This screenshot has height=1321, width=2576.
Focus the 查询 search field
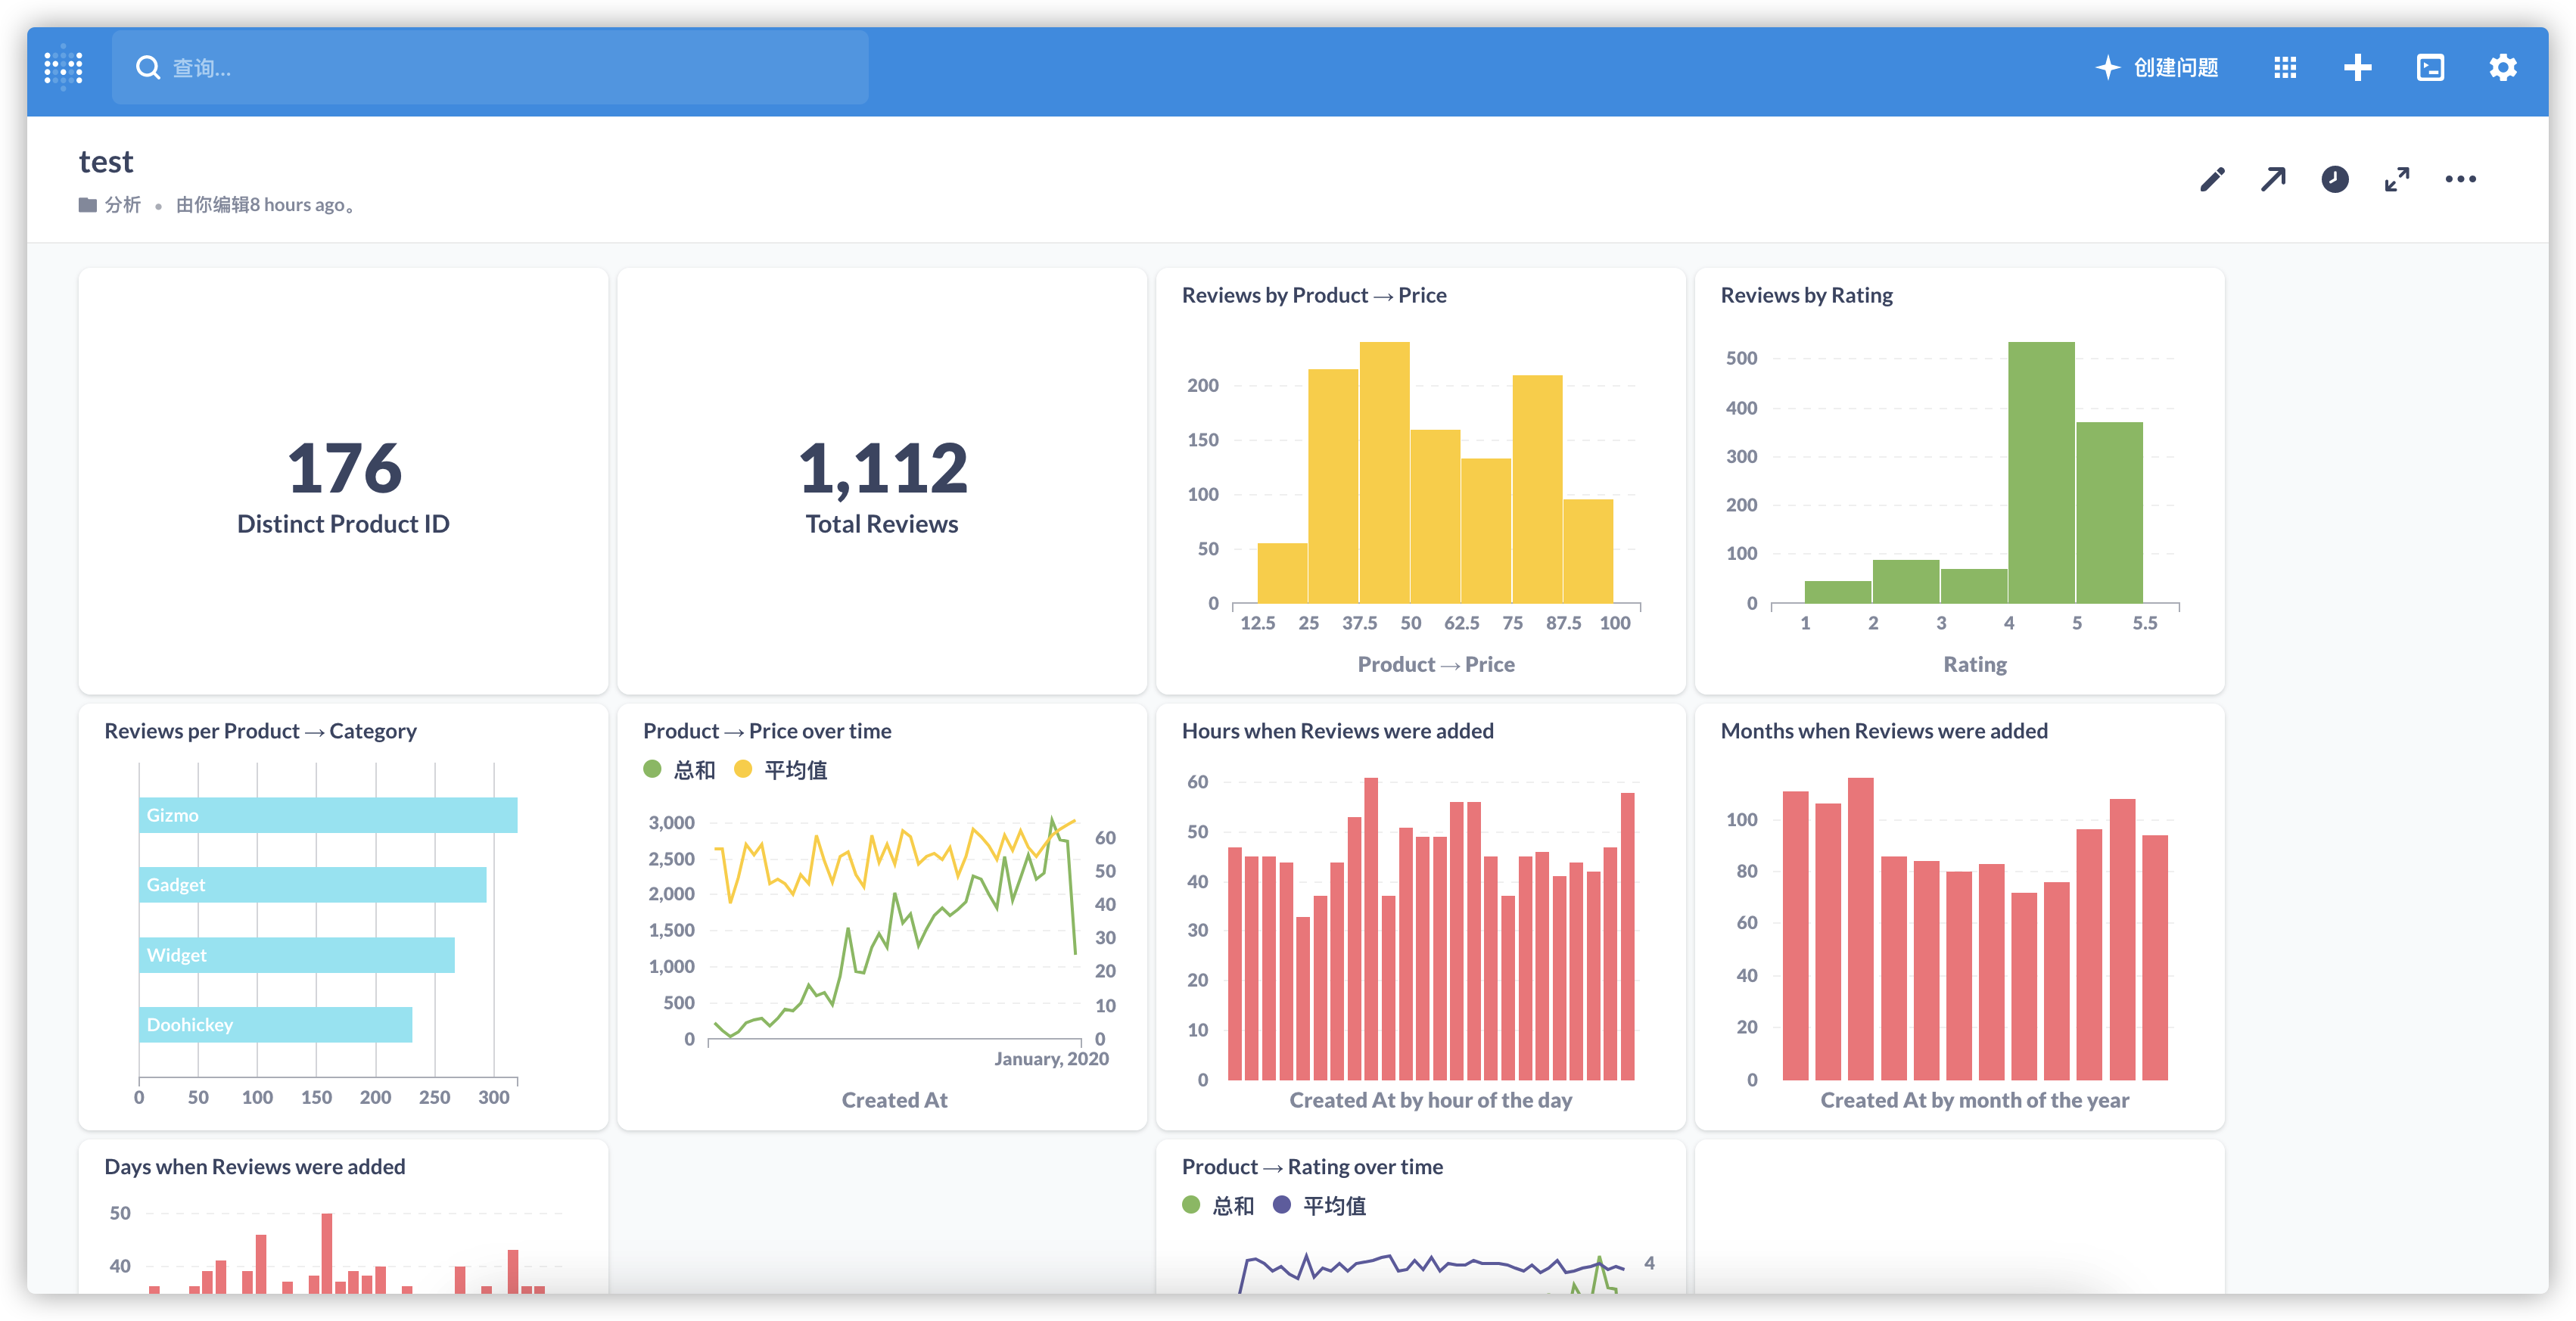[490, 67]
